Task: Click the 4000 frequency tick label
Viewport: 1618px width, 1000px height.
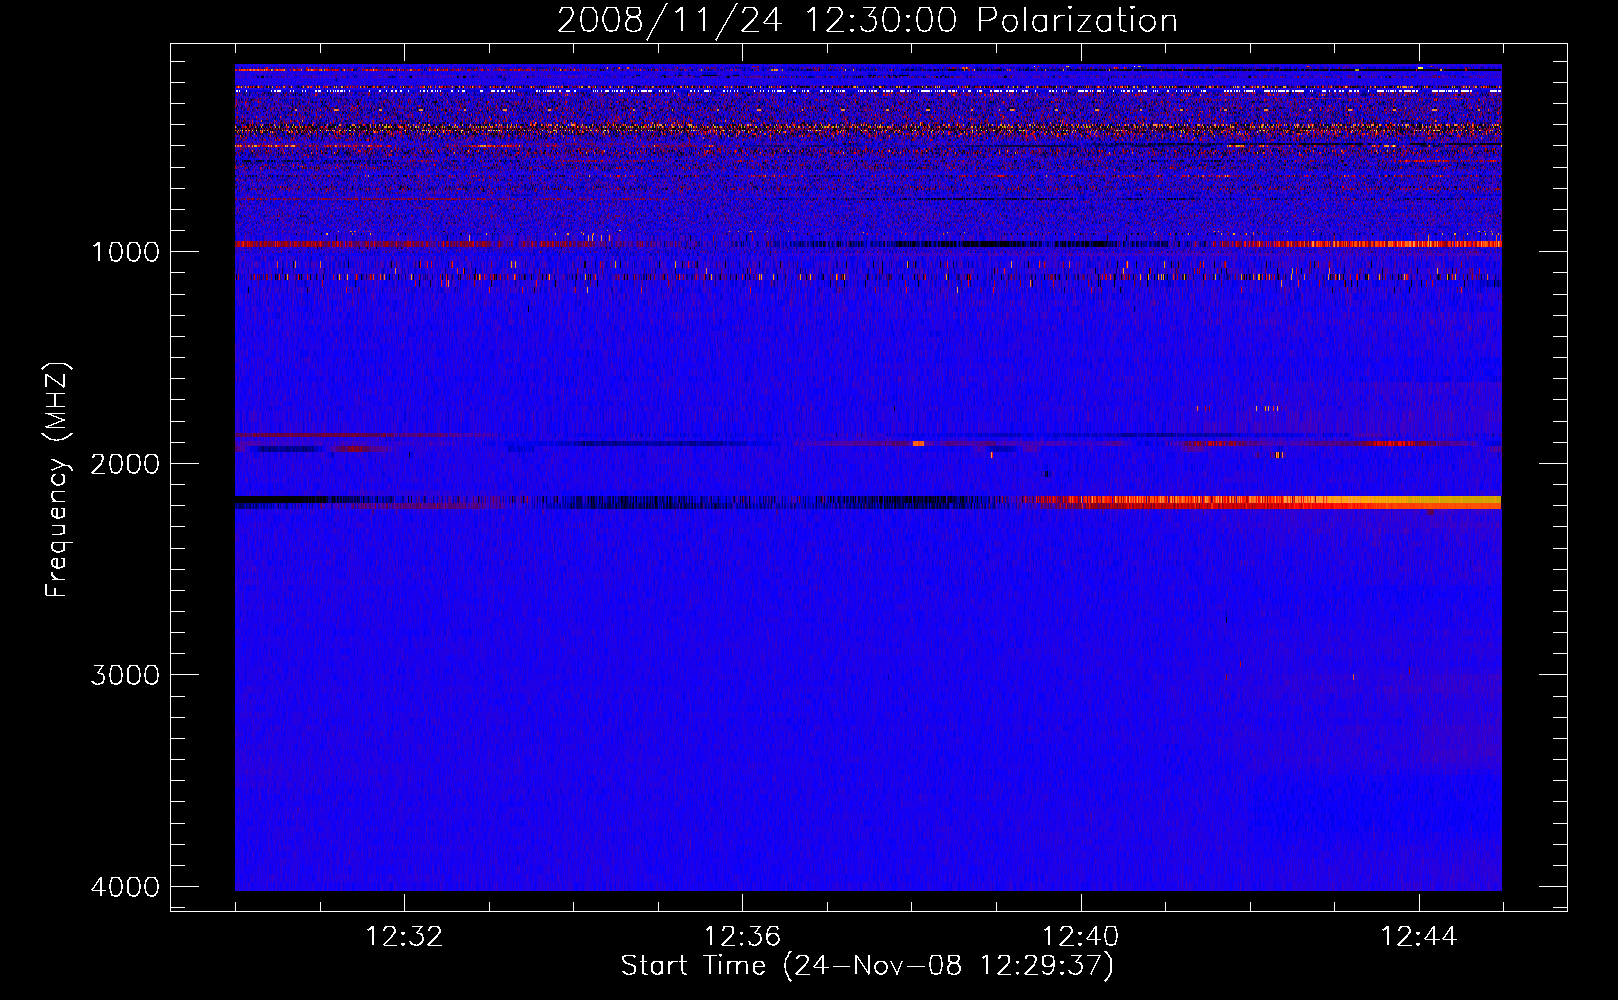Action: point(125,887)
